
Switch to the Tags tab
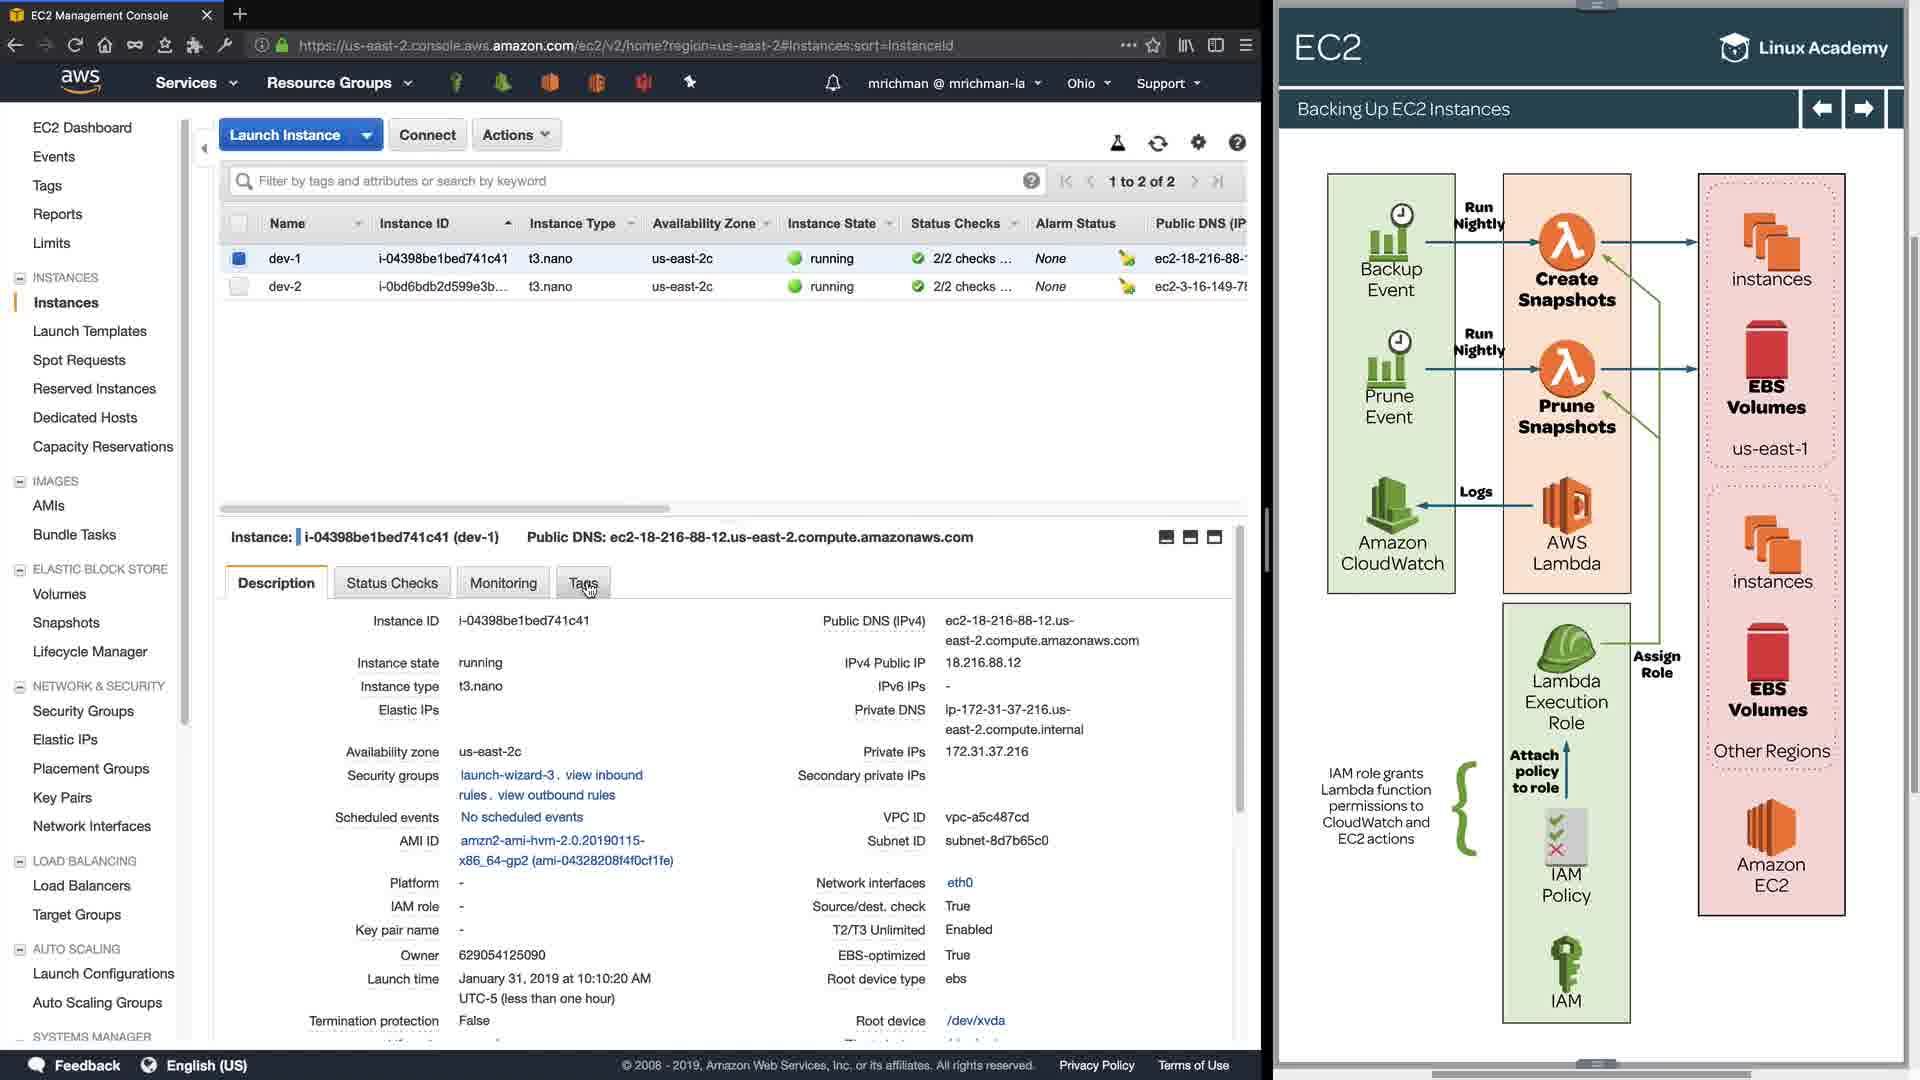point(583,583)
